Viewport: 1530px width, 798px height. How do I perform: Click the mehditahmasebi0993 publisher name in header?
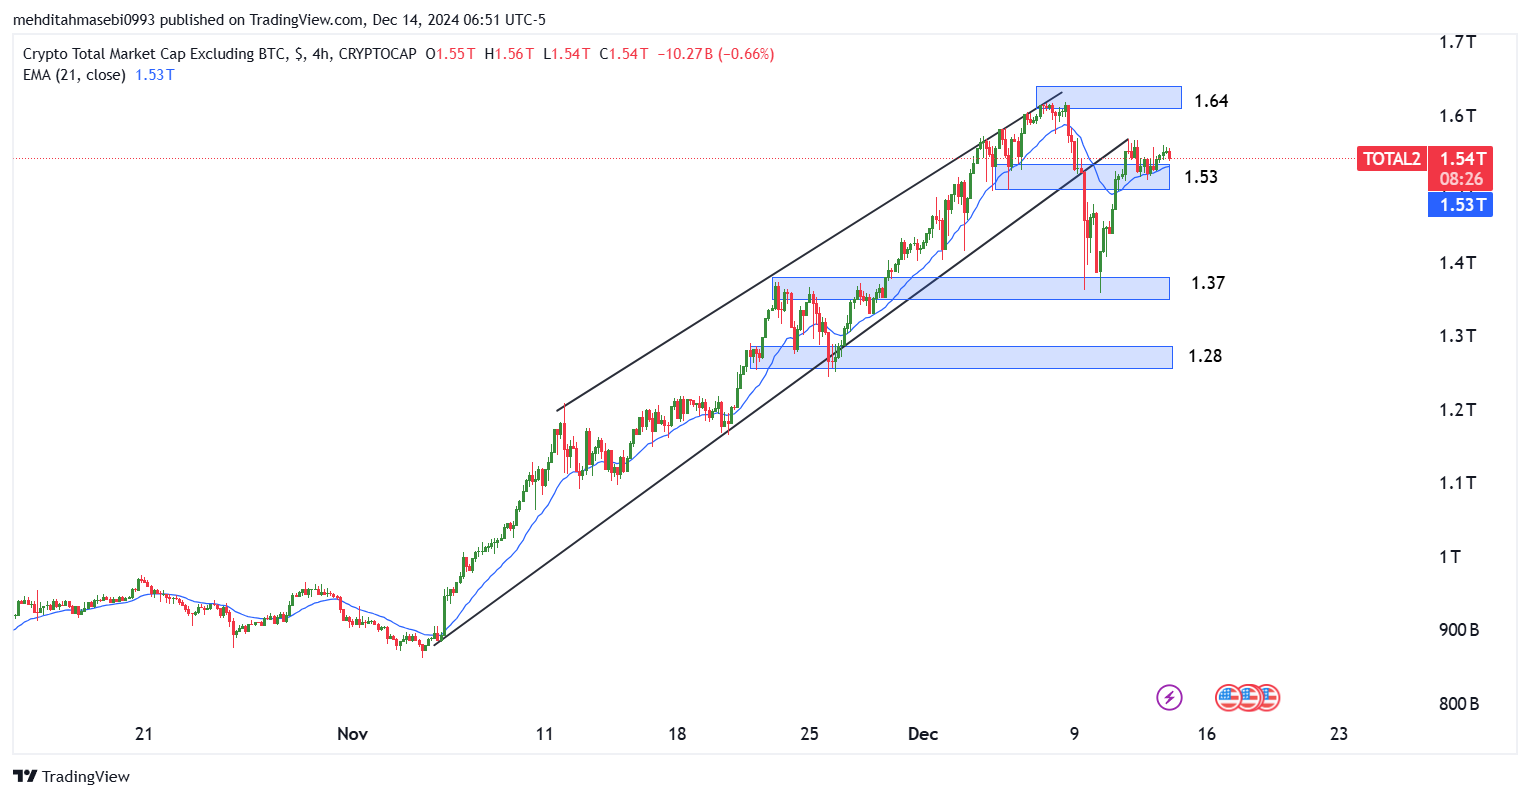click(83, 20)
